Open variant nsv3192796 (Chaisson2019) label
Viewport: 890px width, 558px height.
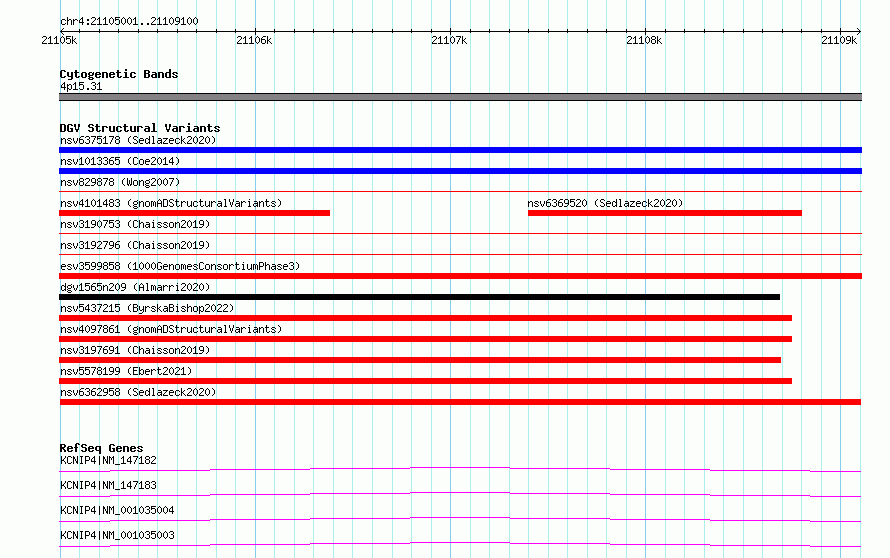pos(135,245)
